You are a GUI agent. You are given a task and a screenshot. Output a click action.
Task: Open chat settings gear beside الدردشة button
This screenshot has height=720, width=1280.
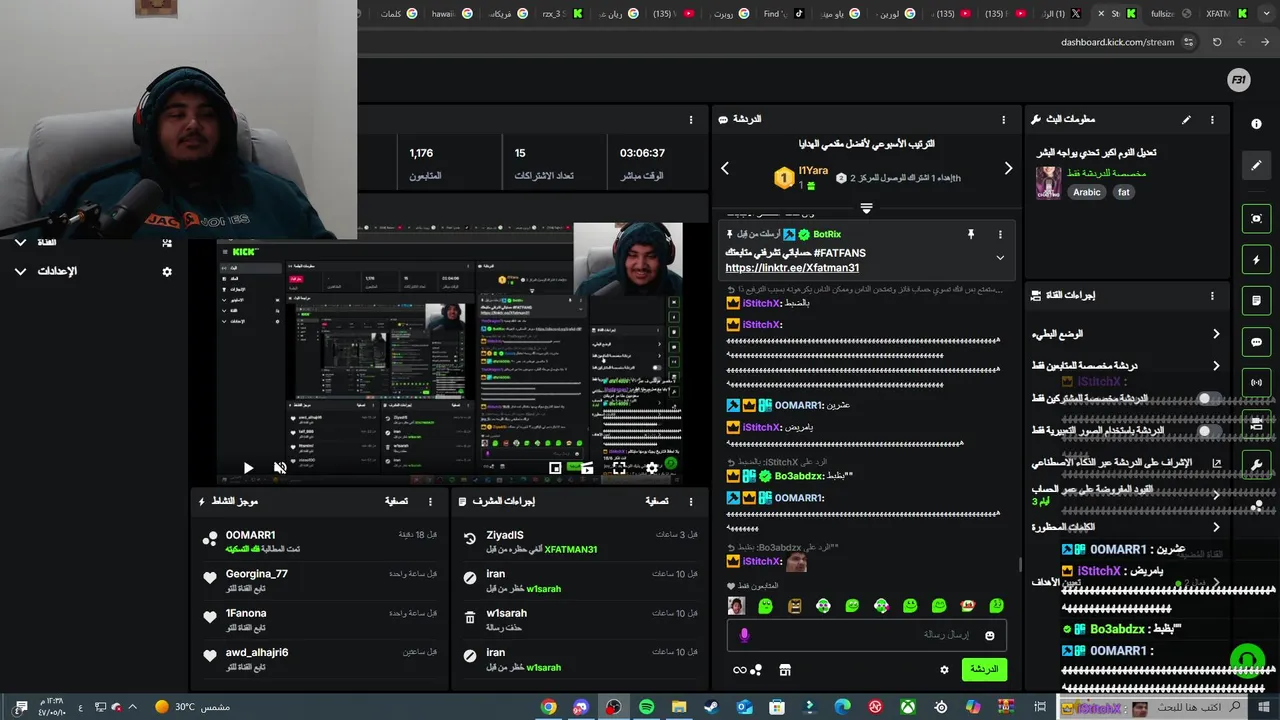[944, 670]
